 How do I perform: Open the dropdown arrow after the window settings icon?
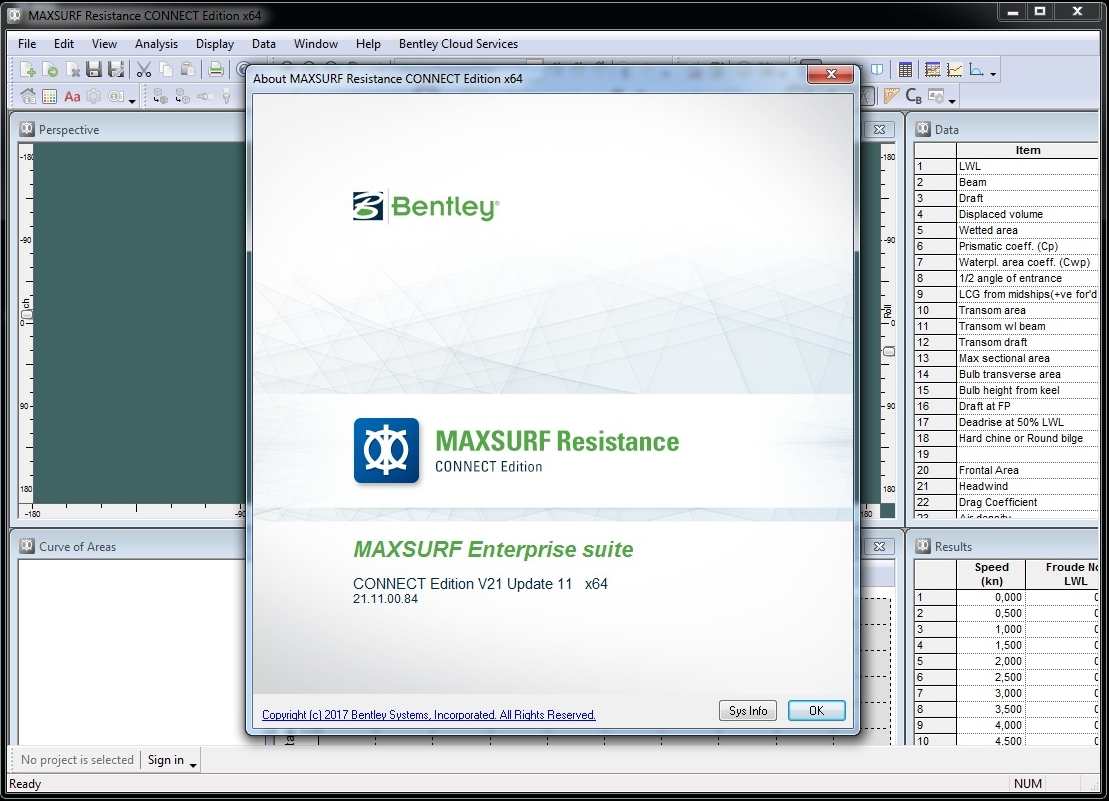pyautogui.click(x=952, y=100)
